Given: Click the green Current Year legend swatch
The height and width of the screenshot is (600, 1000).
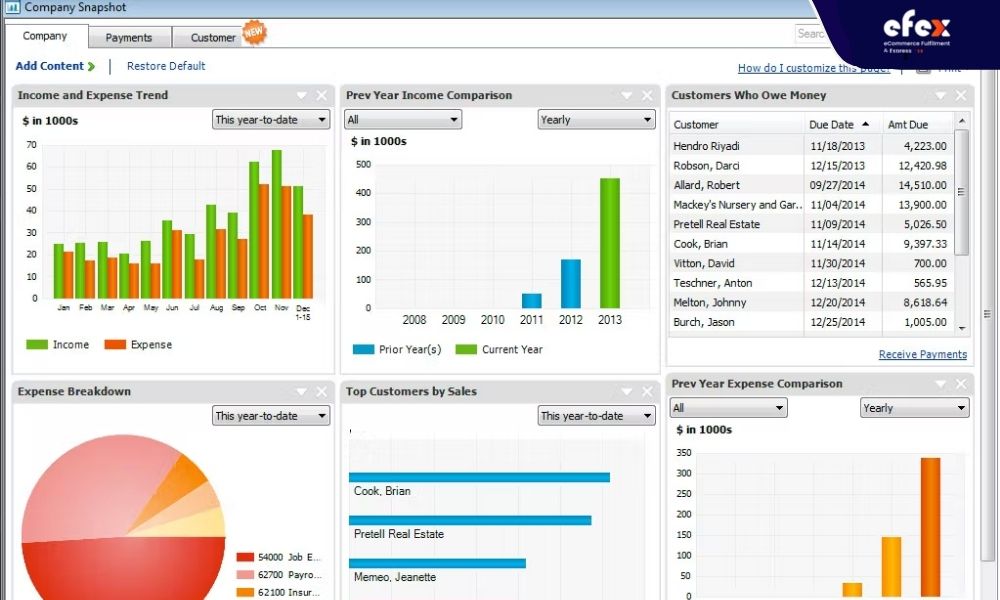Looking at the screenshot, I should click(466, 349).
